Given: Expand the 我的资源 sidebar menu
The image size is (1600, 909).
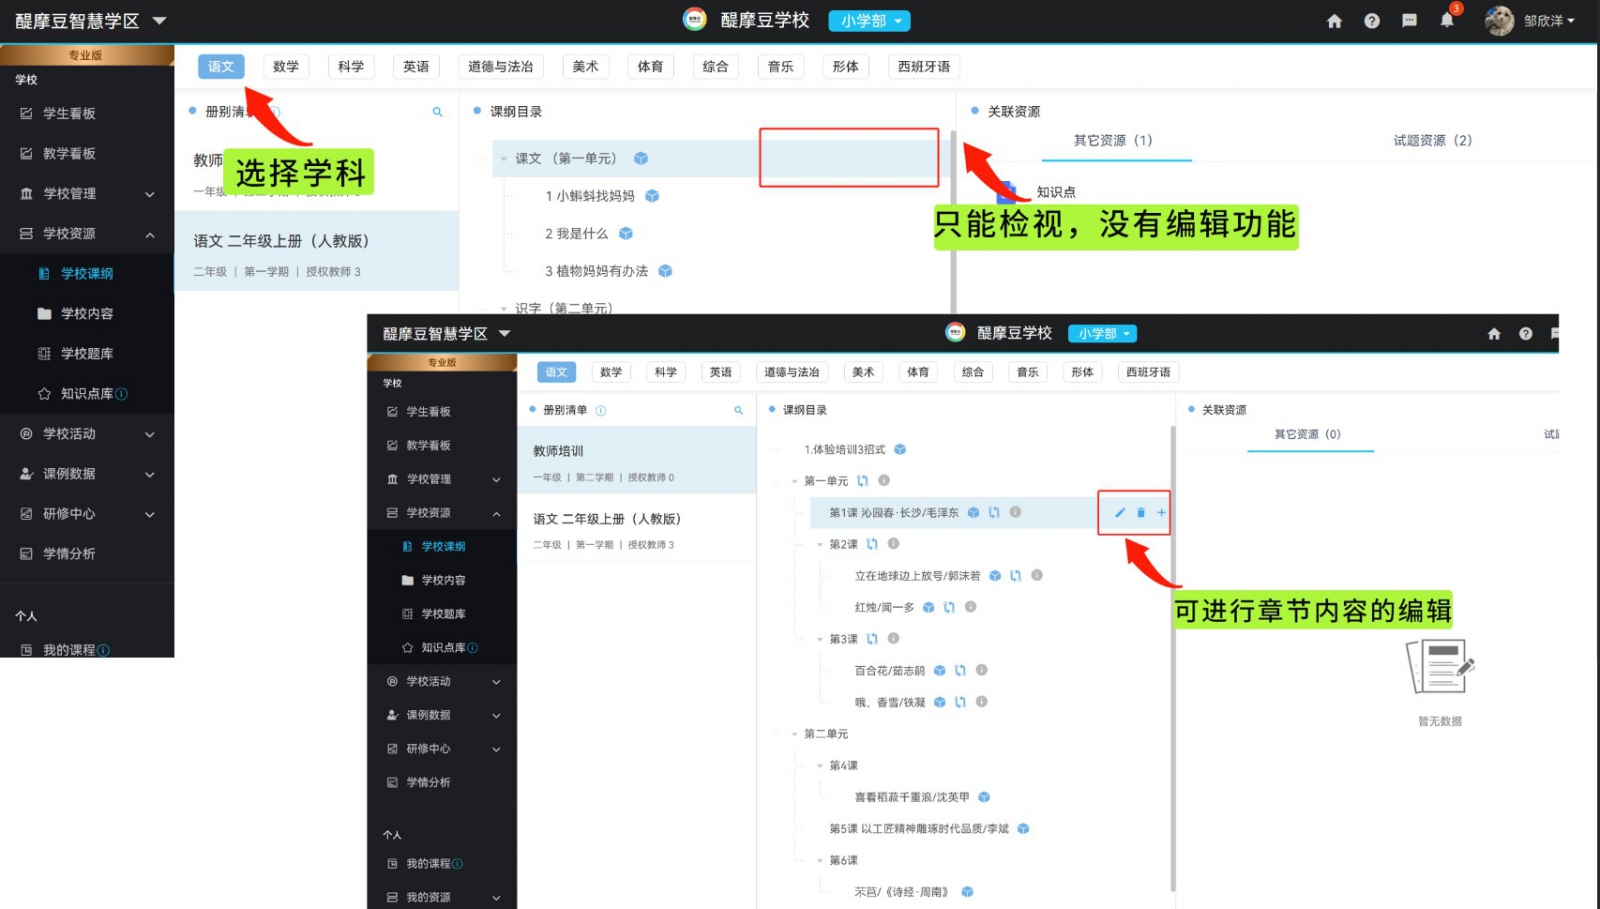Looking at the screenshot, I should coord(496,898).
